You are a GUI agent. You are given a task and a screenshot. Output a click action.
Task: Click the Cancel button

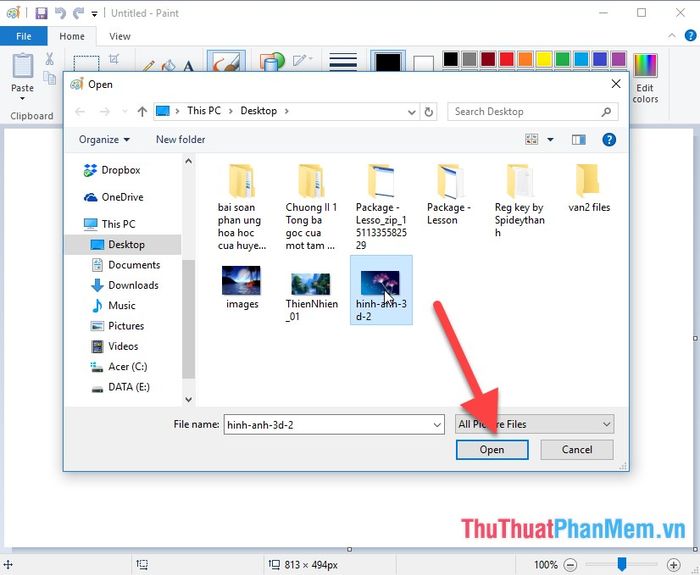(577, 450)
